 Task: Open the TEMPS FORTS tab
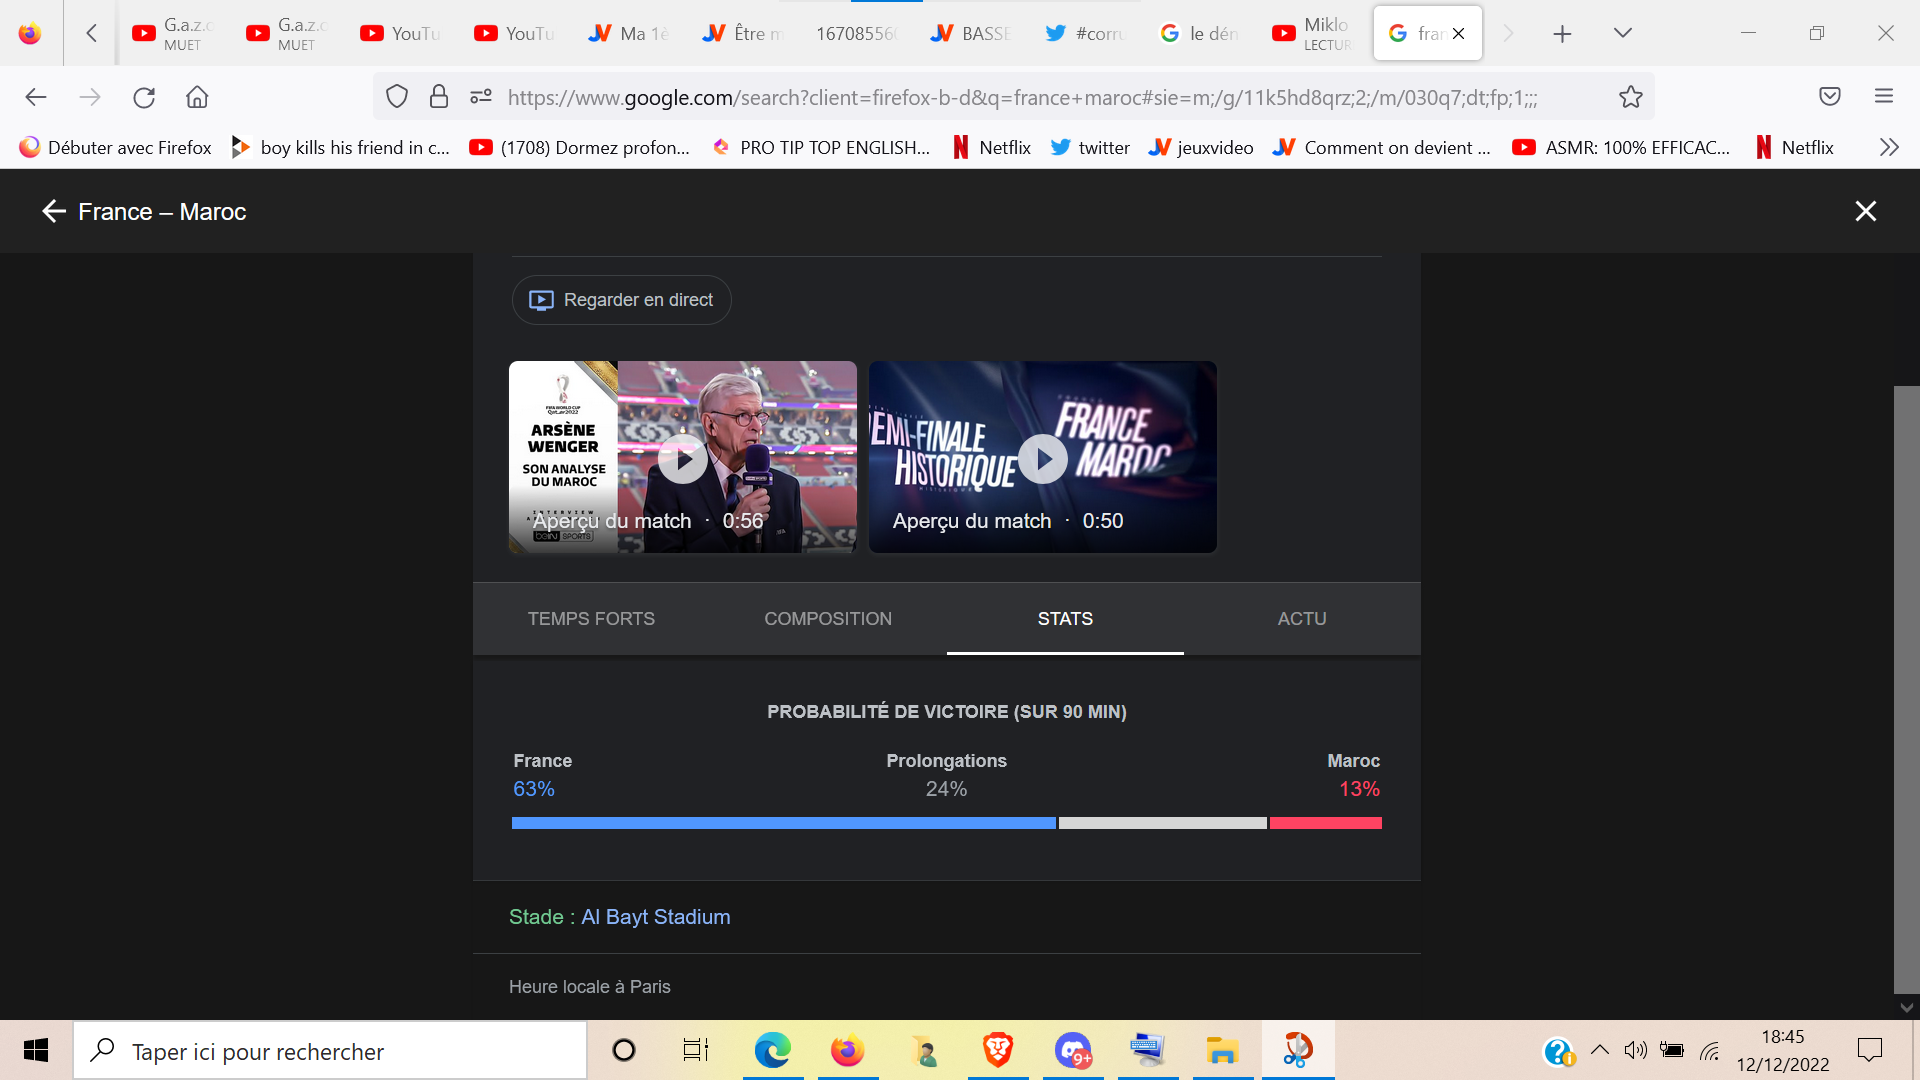tap(591, 619)
